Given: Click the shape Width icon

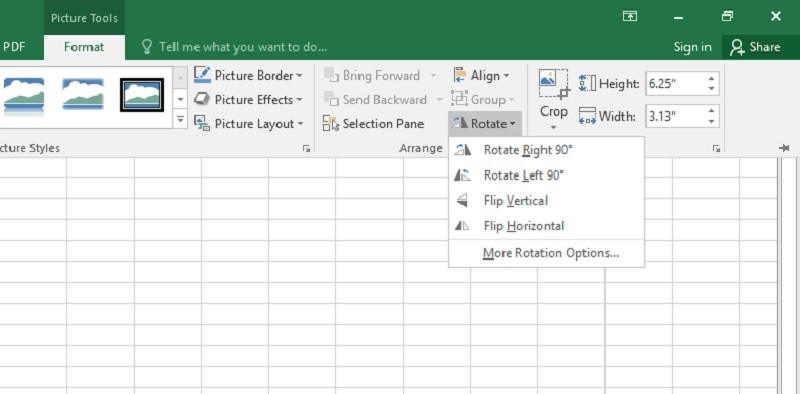Looking at the screenshot, I should [587, 116].
